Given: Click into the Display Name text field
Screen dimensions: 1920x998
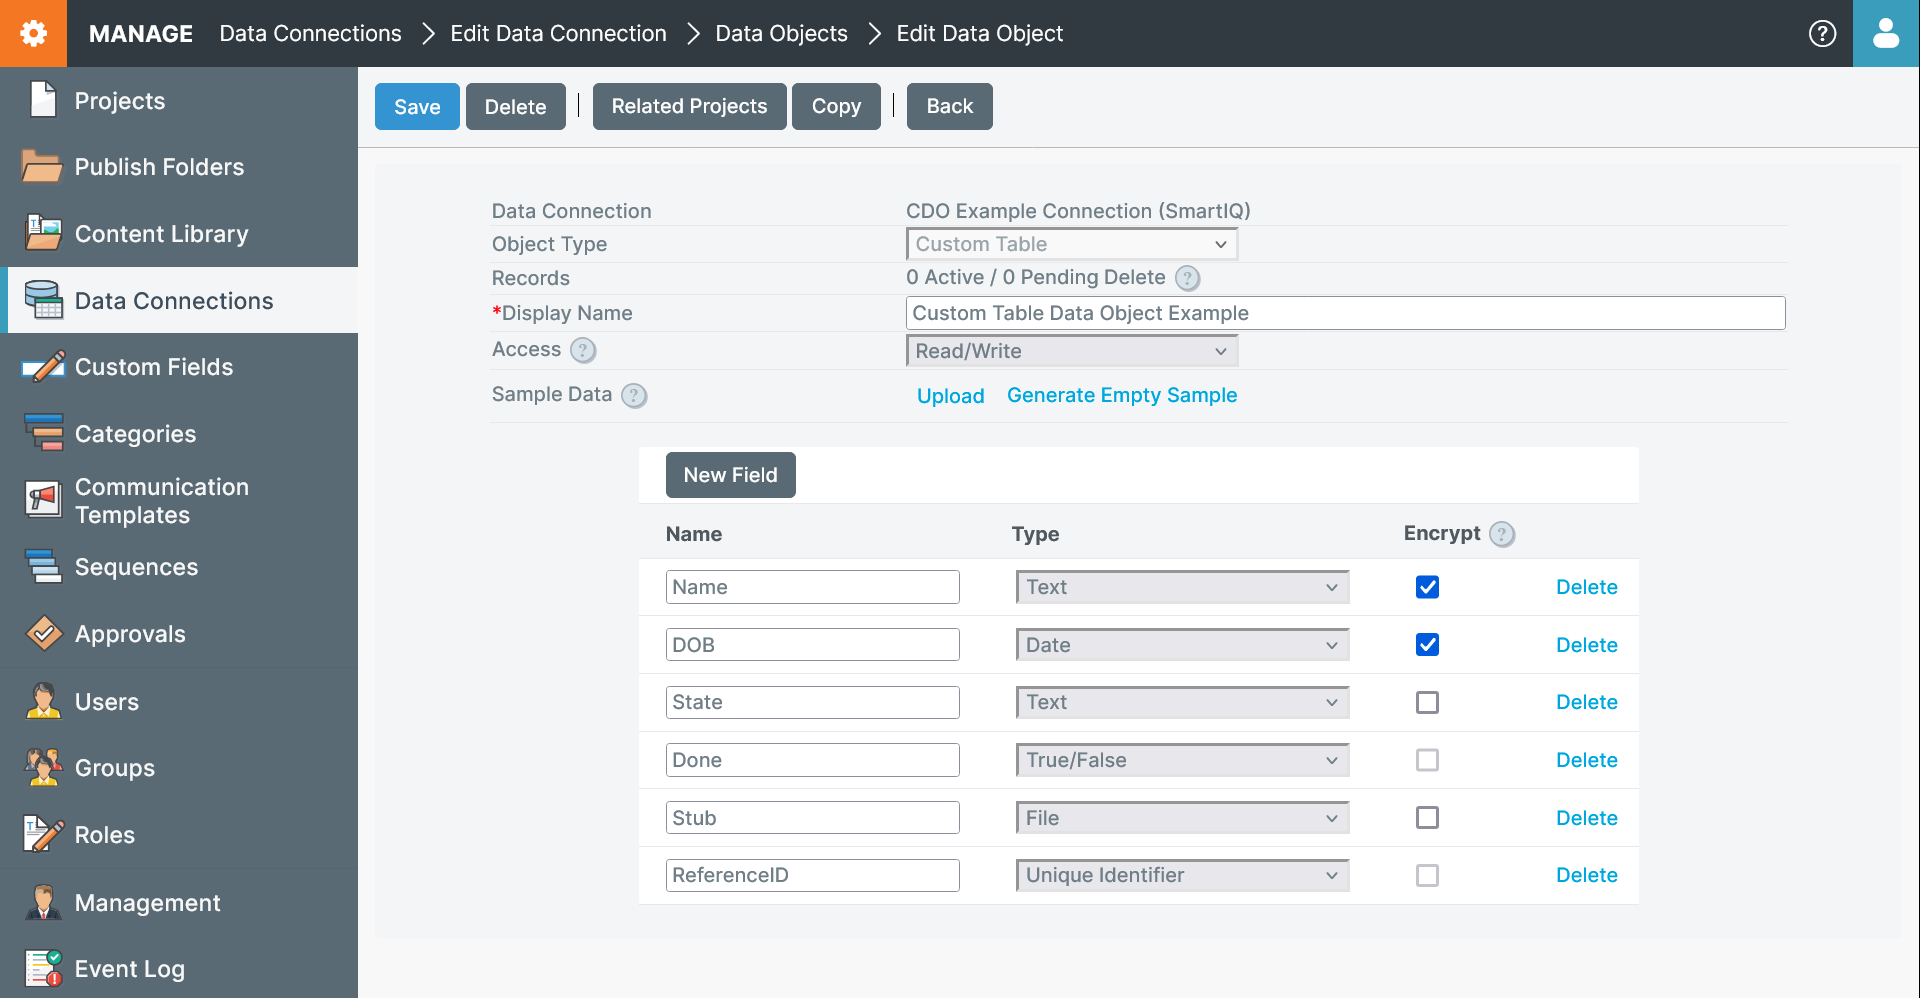Looking at the screenshot, I should [x=1344, y=313].
